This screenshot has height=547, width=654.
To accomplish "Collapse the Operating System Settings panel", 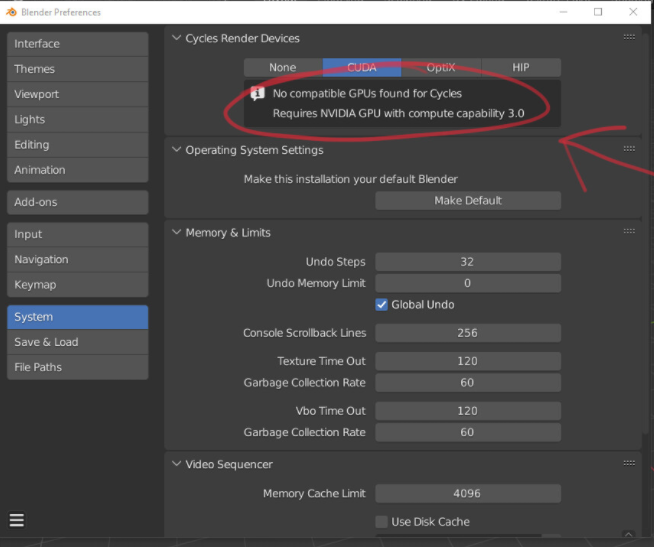I will [176, 149].
